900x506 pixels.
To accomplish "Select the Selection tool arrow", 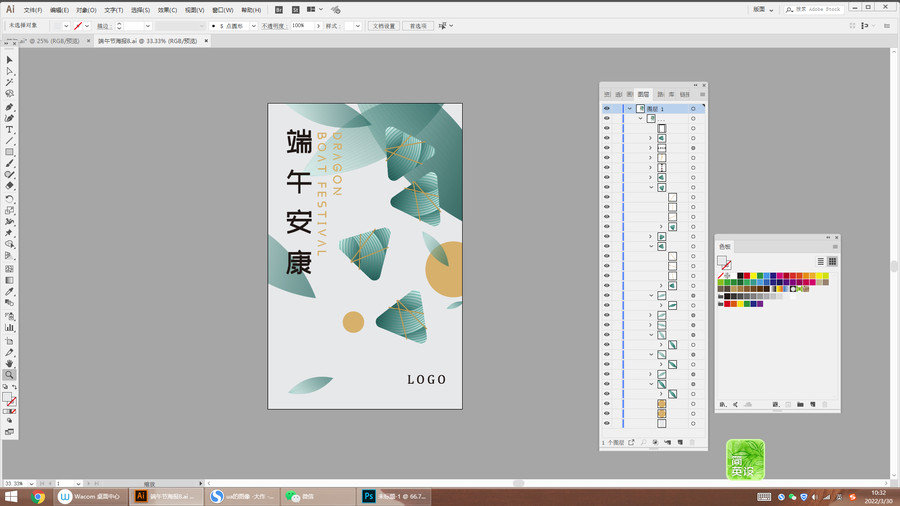I will pos(9,60).
